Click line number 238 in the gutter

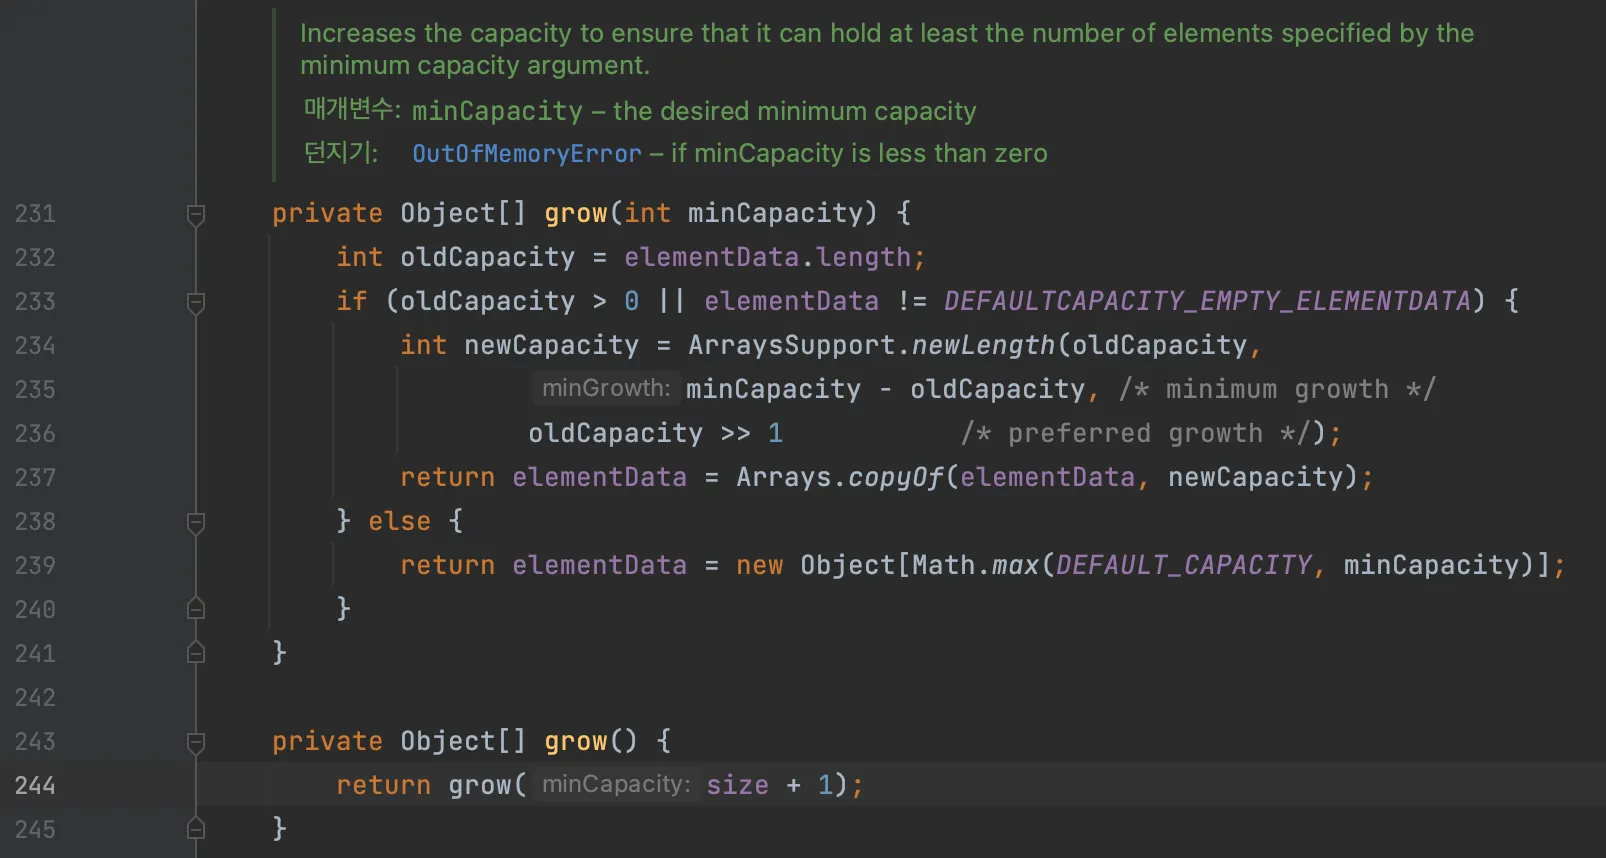(35, 521)
